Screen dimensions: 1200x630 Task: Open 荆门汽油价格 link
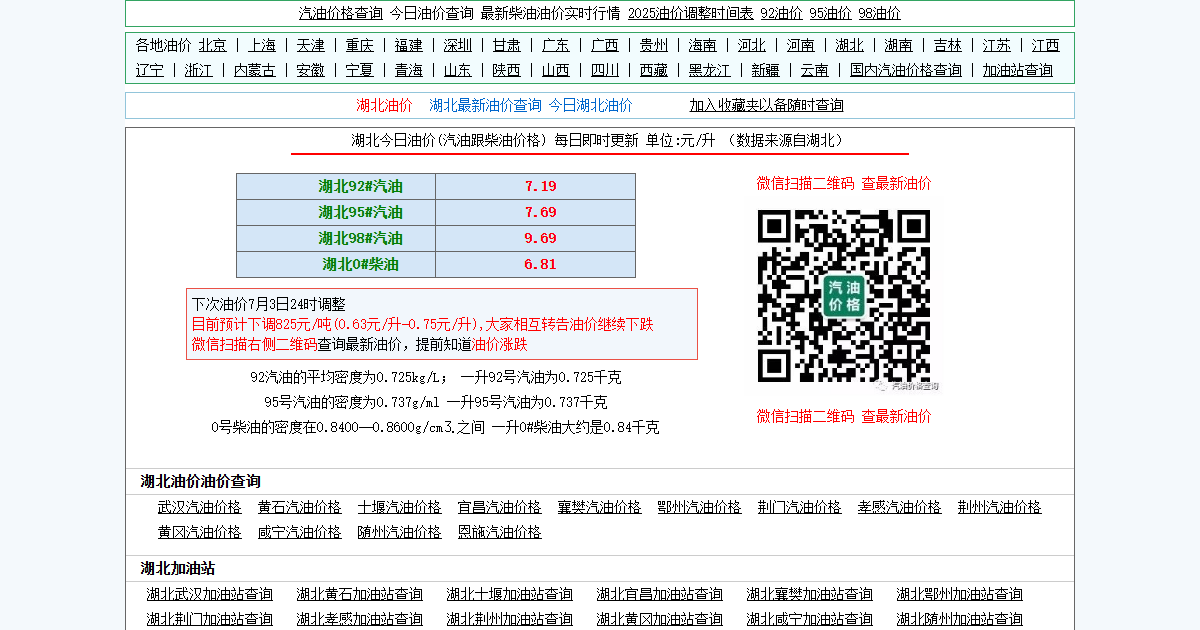(x=800, y=507)
